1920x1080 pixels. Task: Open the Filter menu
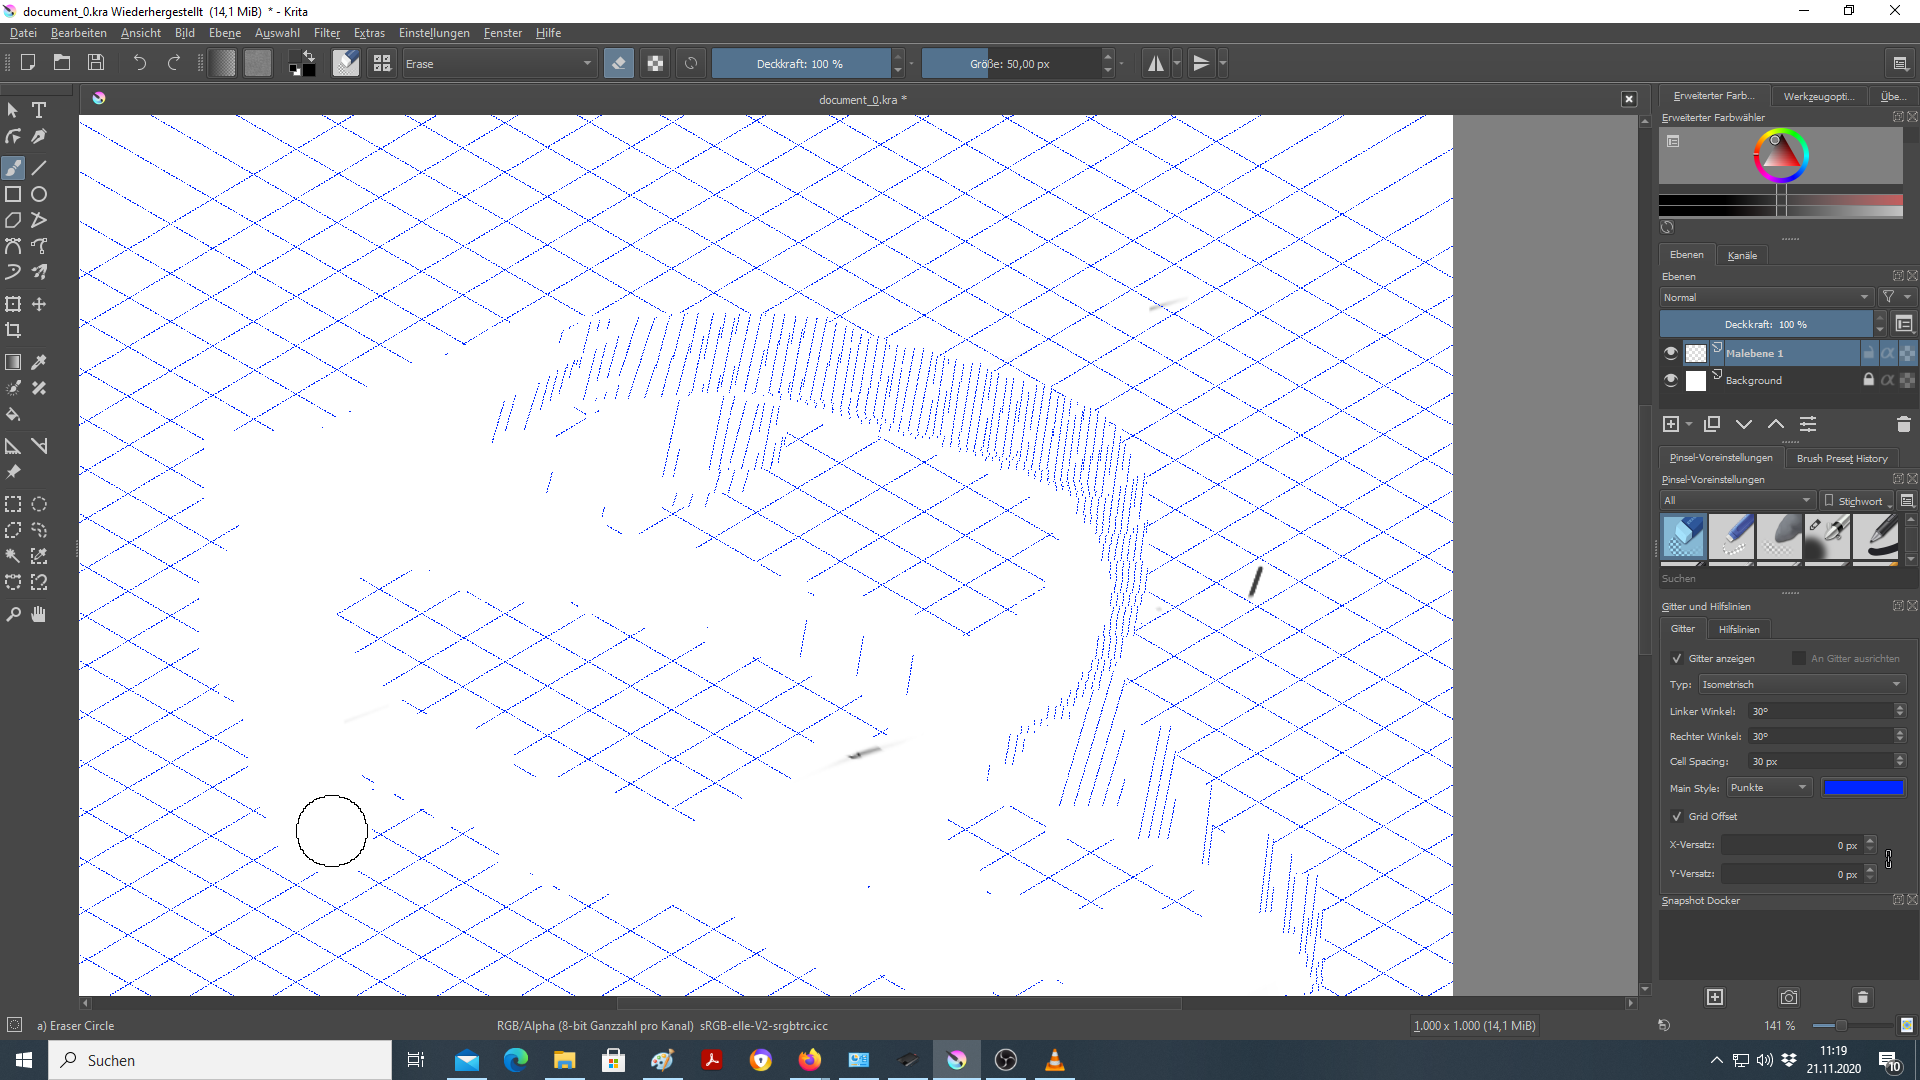(327, 32)
